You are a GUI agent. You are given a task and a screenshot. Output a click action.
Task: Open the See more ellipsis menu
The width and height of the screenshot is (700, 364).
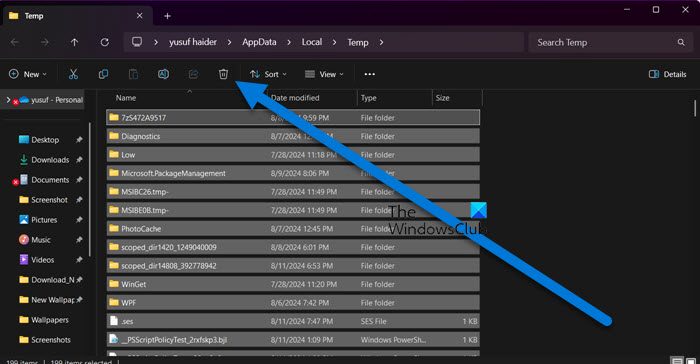click(x=370, y=74)
